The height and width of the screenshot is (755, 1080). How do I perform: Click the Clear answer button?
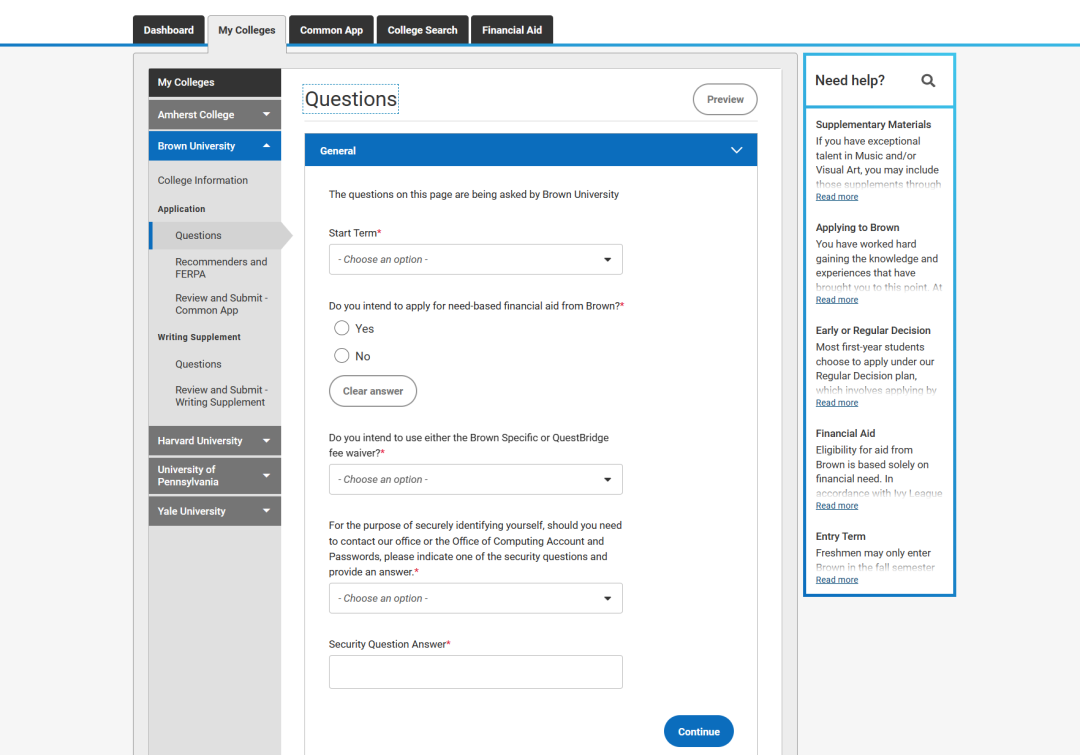click(373, 391)
